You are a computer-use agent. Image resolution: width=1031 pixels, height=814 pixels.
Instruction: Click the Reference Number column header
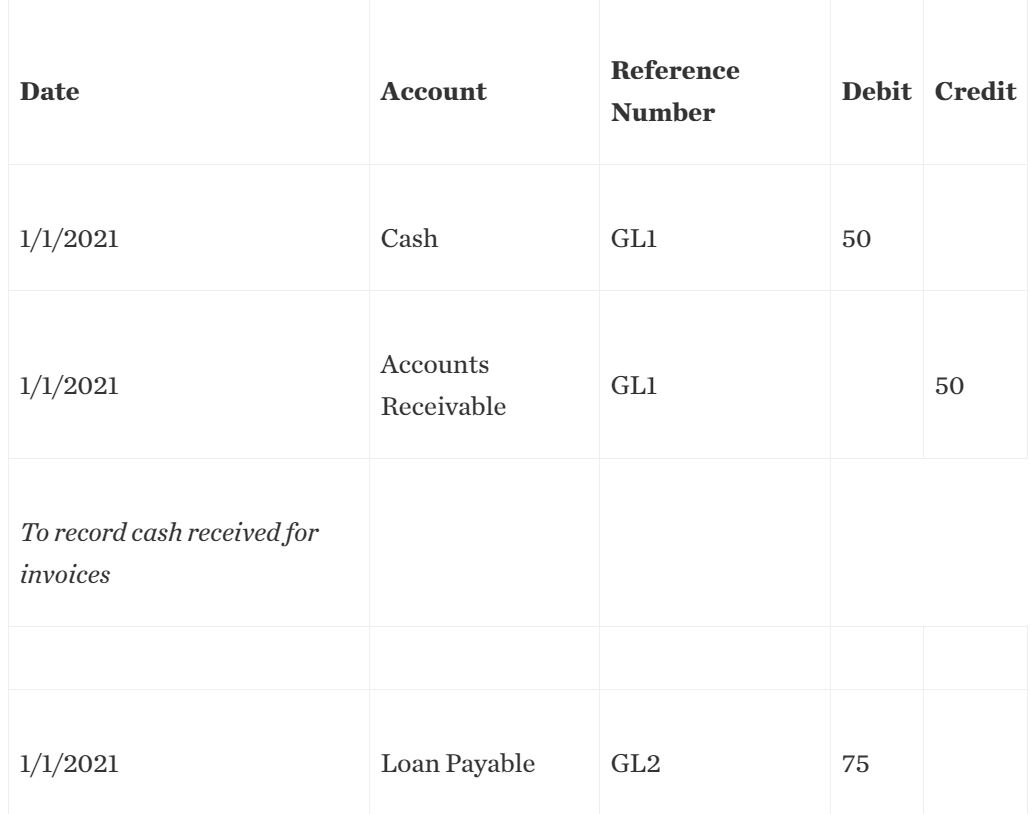[675, 92]
